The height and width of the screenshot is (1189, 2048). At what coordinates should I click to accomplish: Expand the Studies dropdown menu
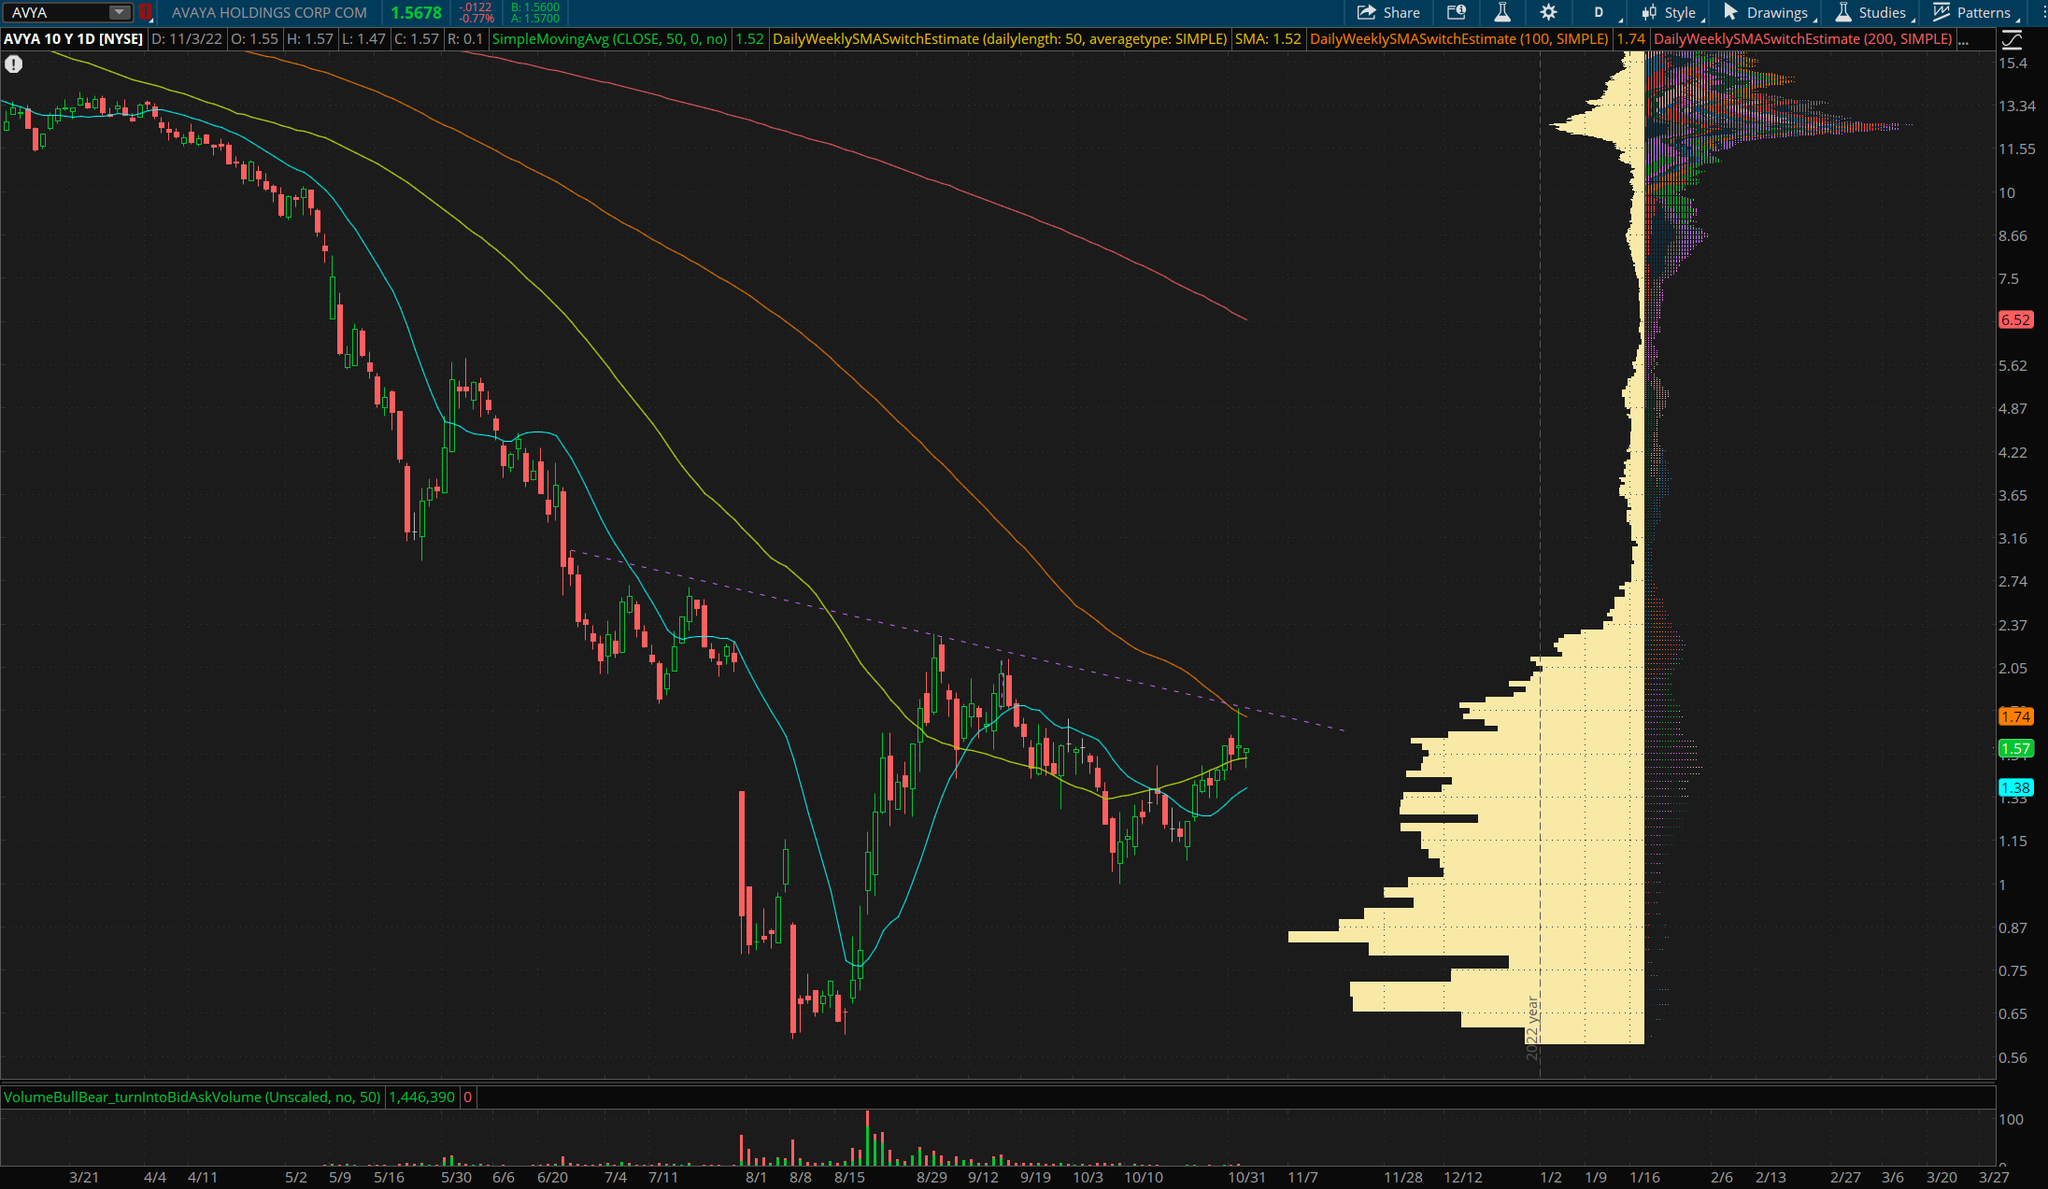[1914, 18]
